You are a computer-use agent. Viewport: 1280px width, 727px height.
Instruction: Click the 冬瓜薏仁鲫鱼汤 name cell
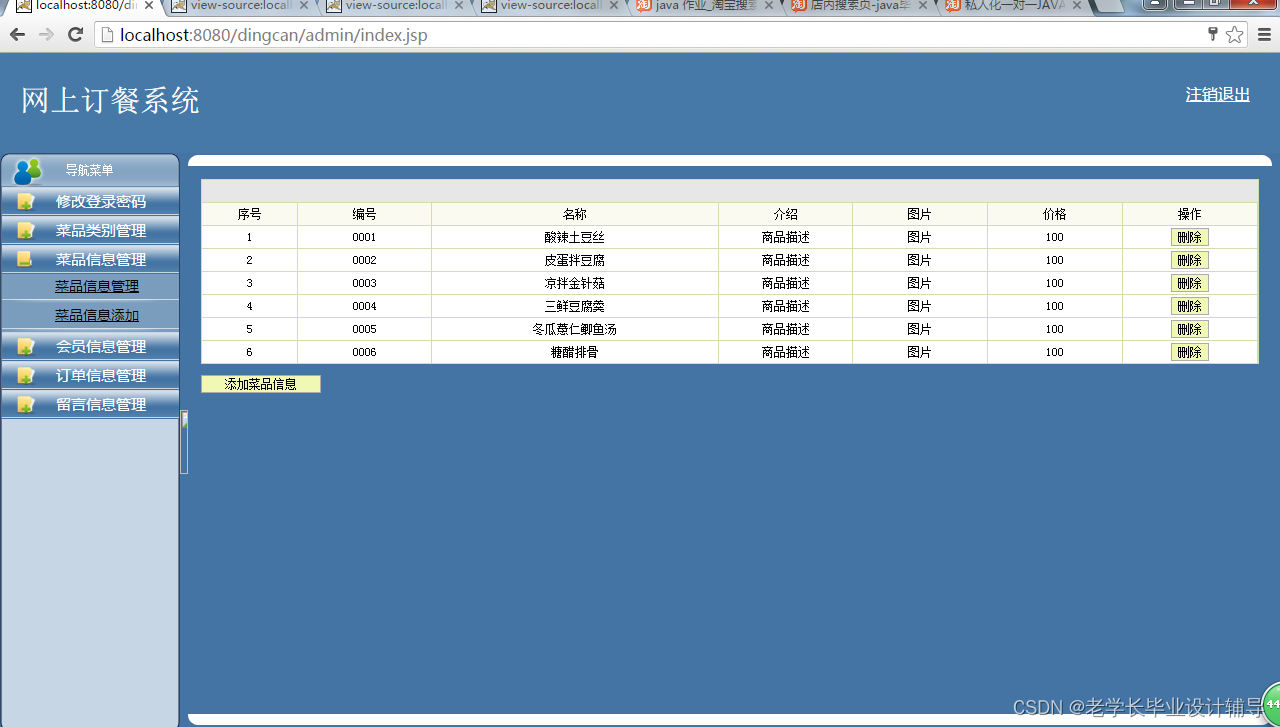(575, 329)
